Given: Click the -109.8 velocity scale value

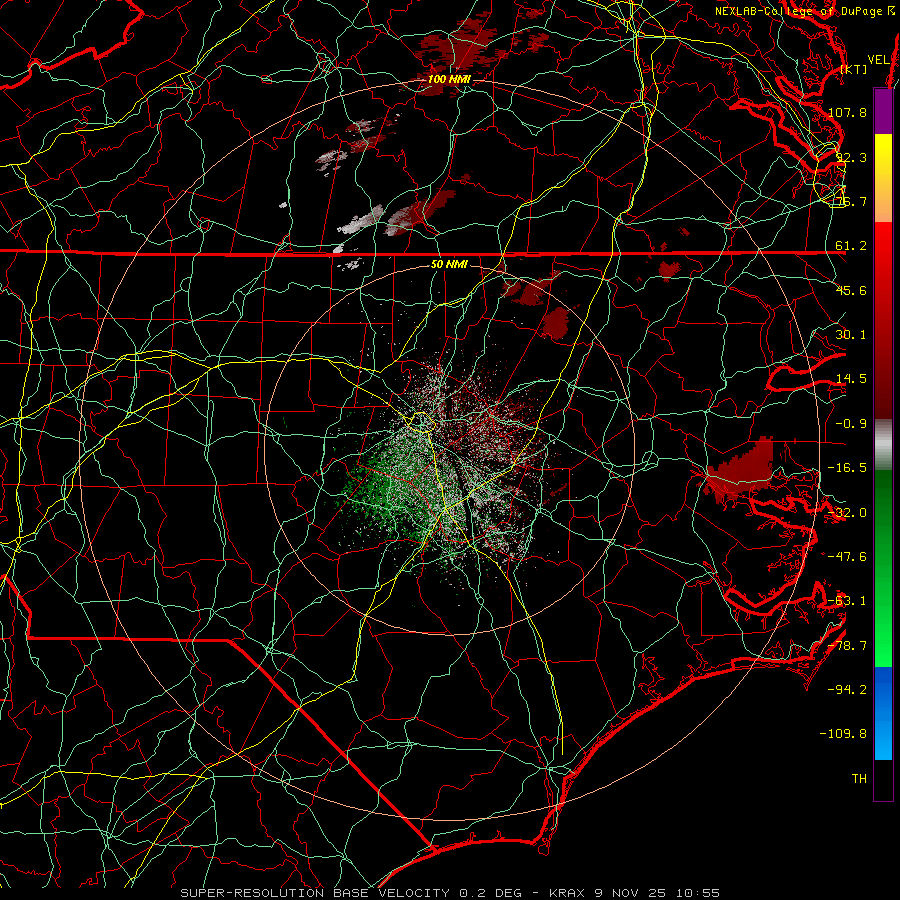Looking at the screenshot, I should [x=844, y=734].
